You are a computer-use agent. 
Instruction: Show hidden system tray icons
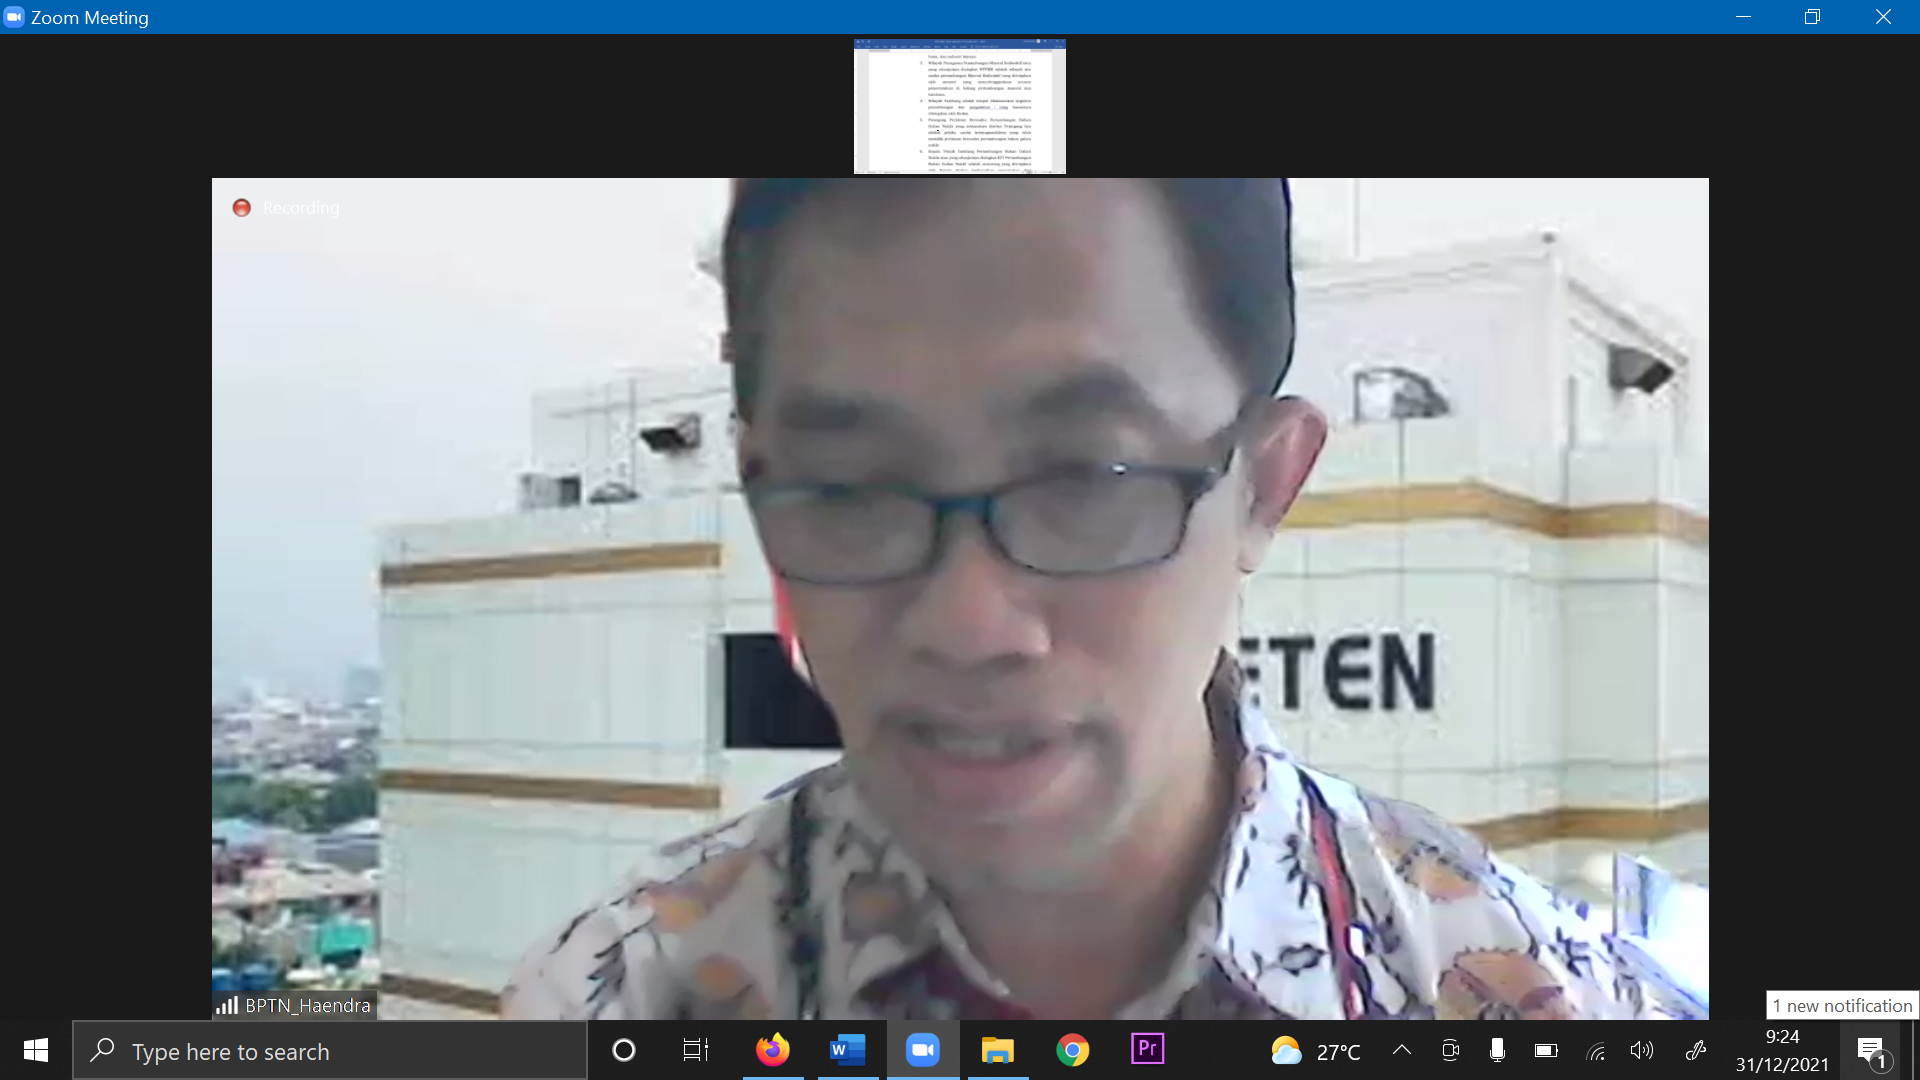click(1402, 1050)
